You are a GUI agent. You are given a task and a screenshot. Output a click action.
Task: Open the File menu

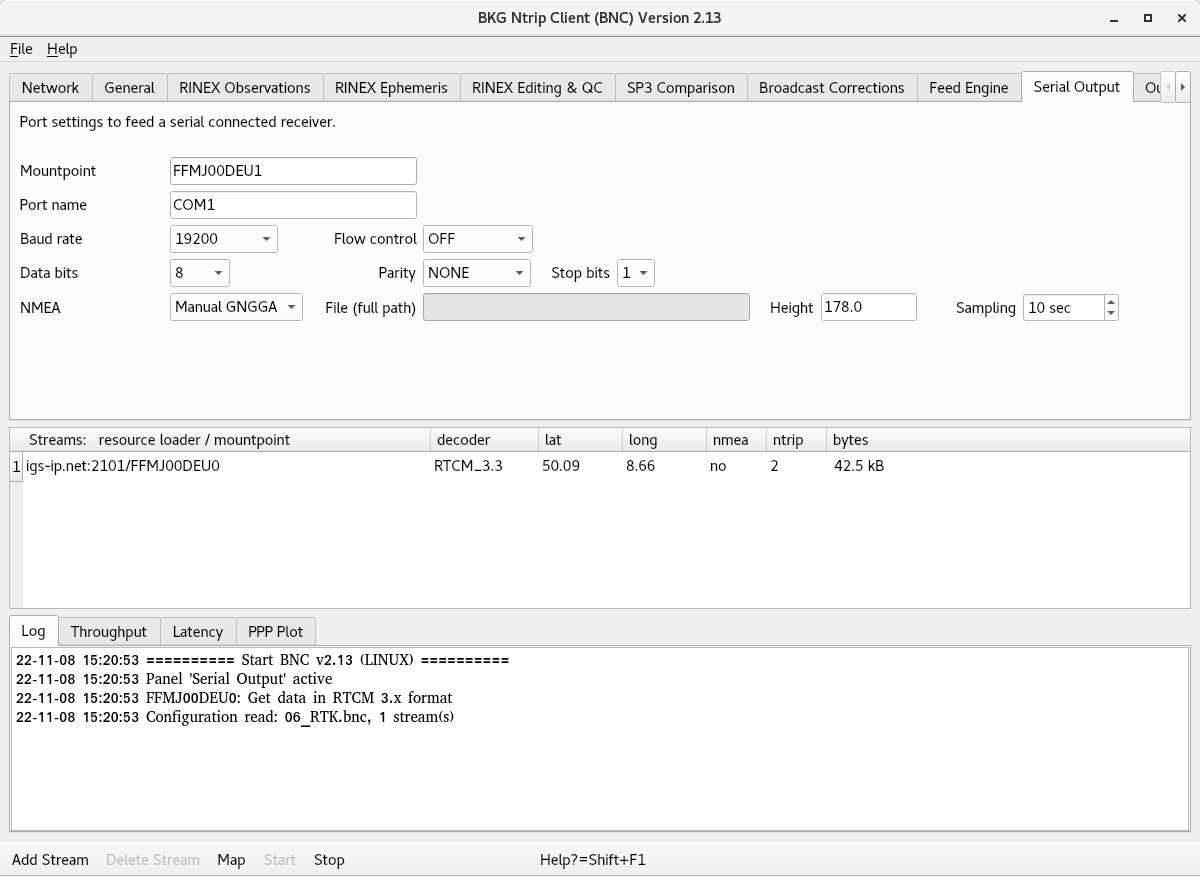coord(21,49)
